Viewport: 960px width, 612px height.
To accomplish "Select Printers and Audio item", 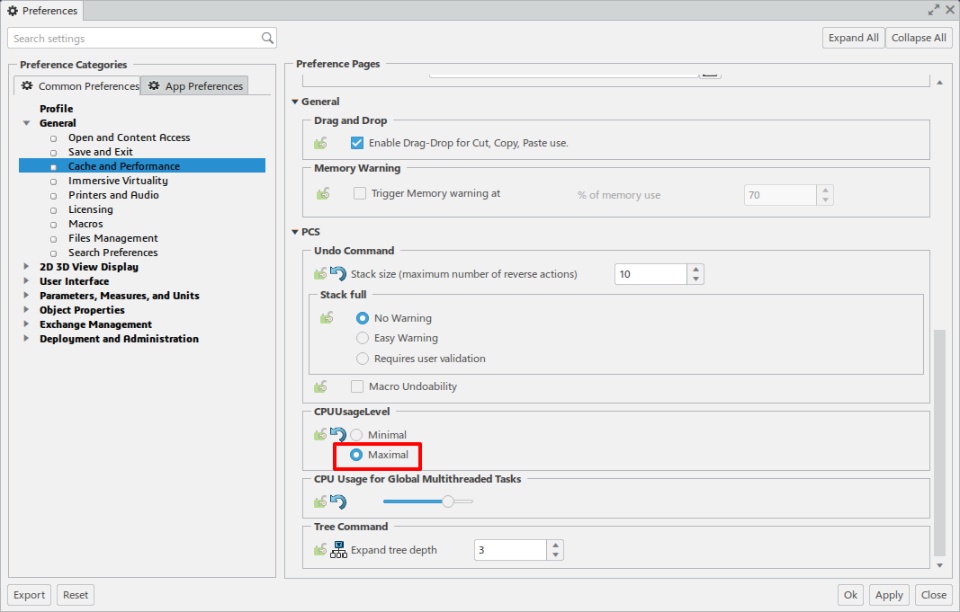I will click(113, 195).
